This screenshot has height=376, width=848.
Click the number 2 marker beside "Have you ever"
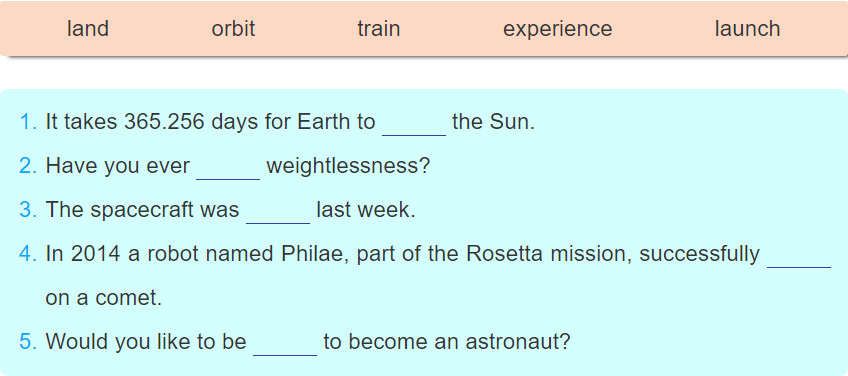click(28, 166)
